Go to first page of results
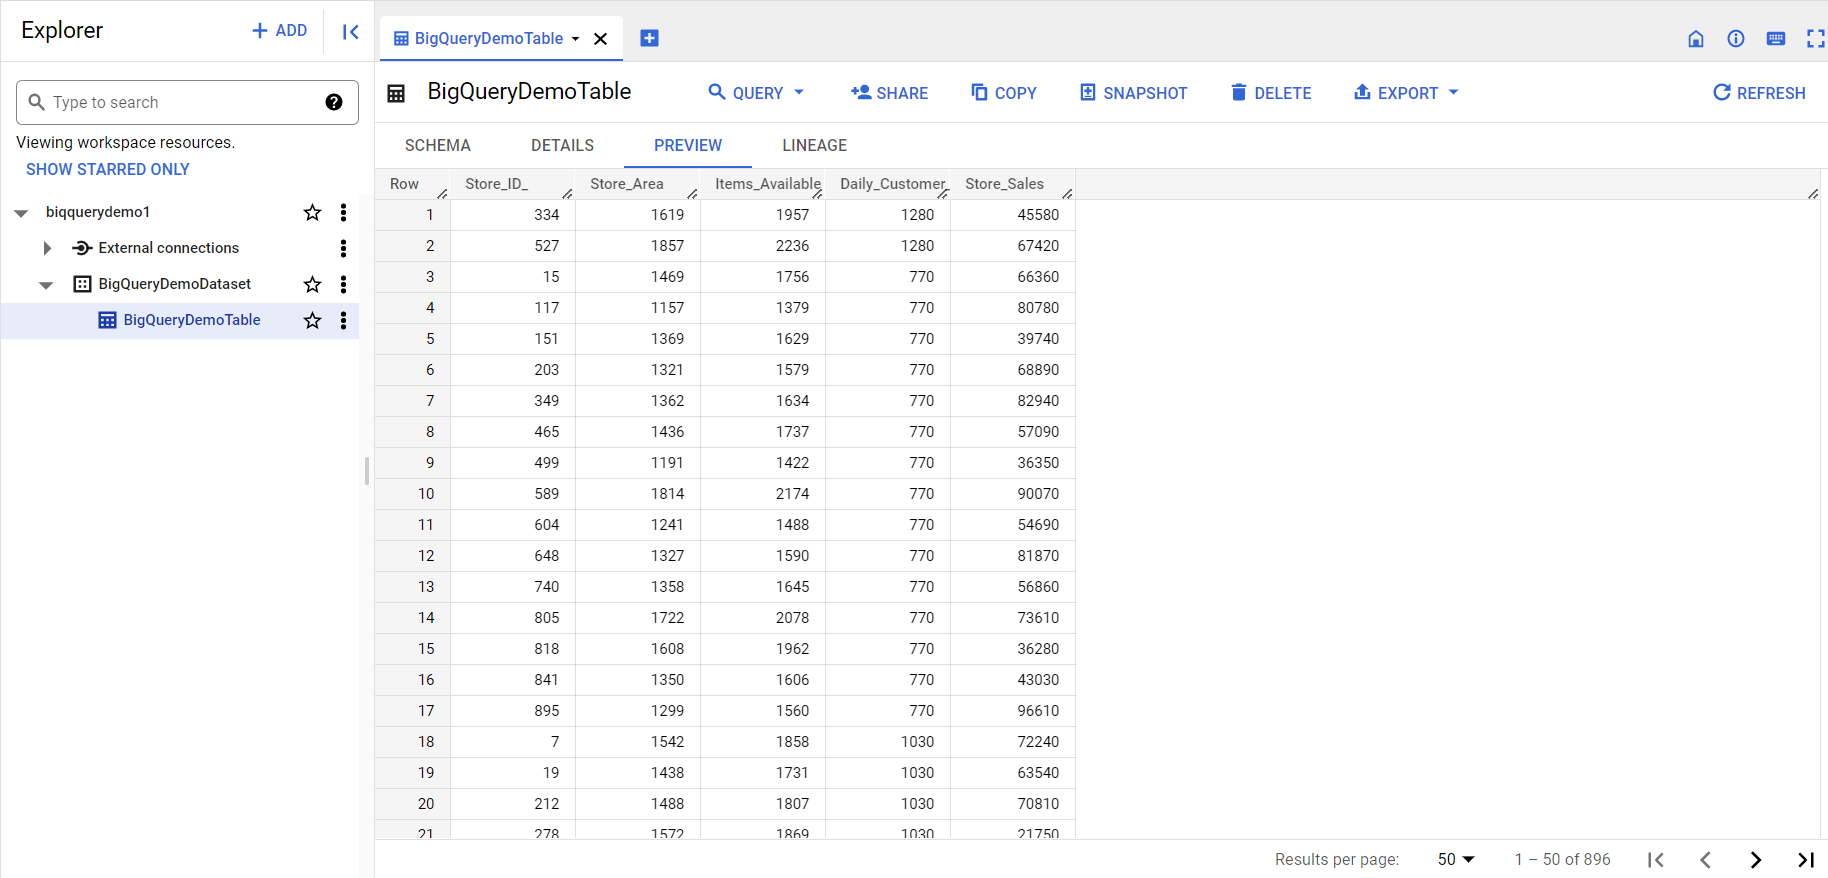 pos(1656,860)
